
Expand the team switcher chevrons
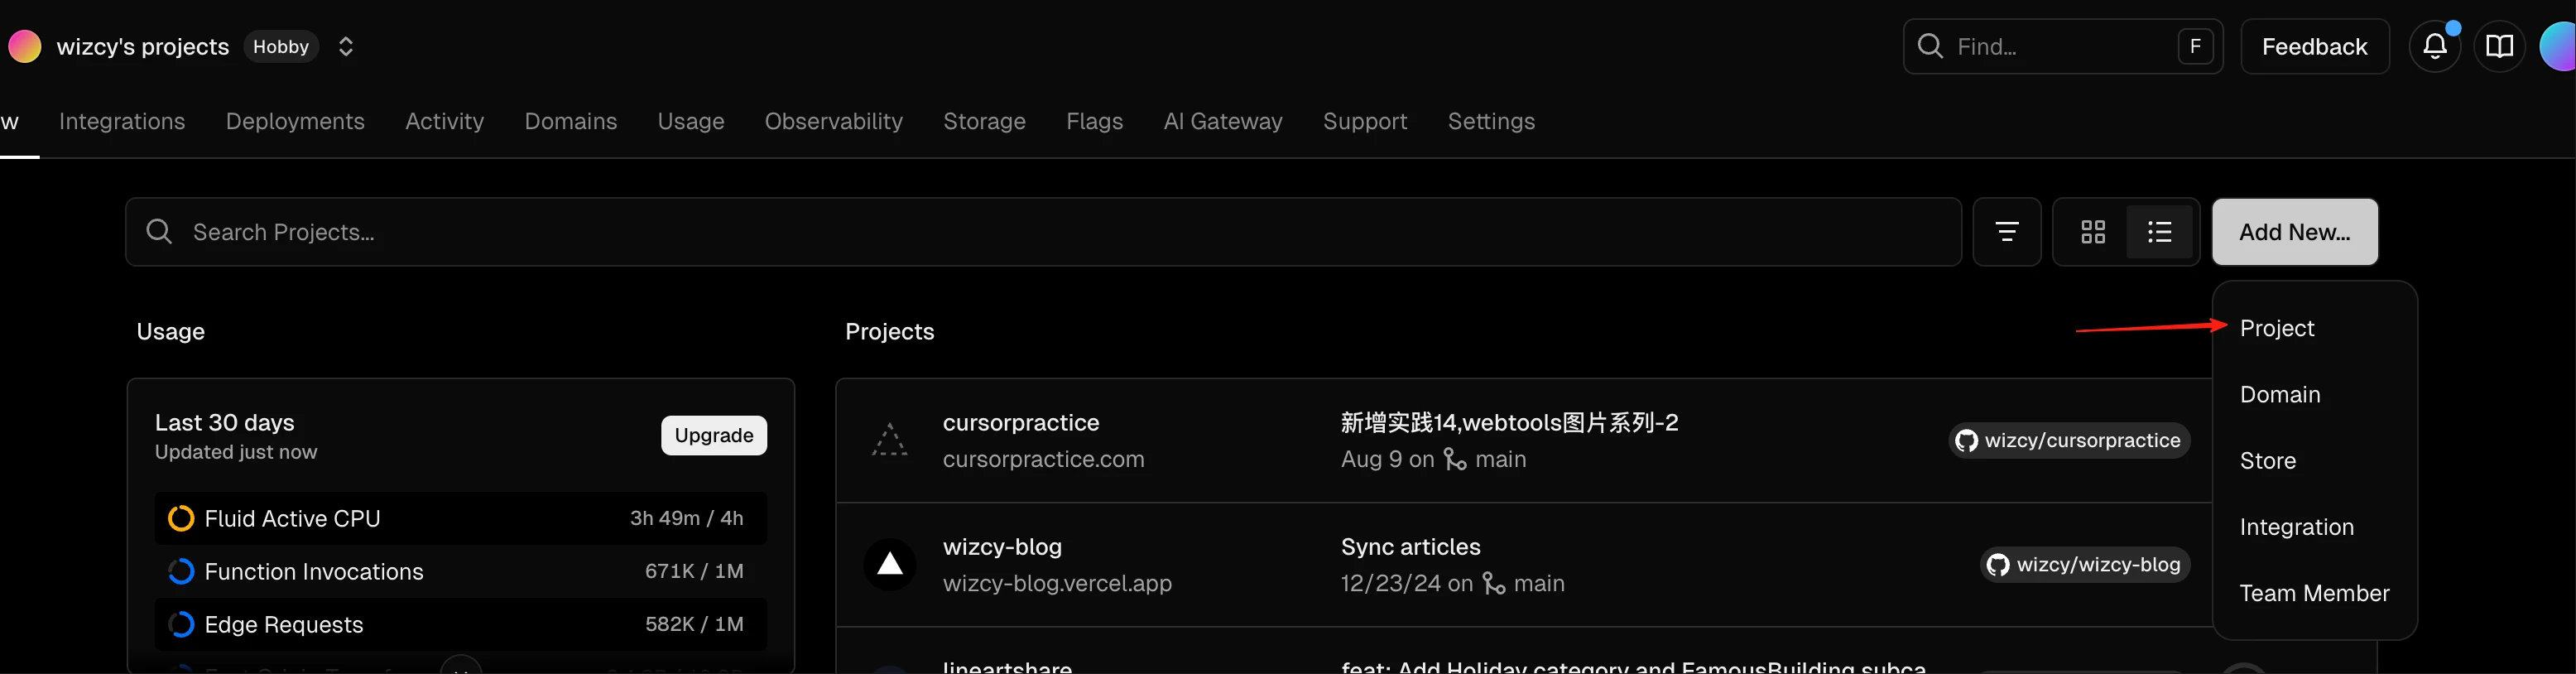click(x=346, y=46)
